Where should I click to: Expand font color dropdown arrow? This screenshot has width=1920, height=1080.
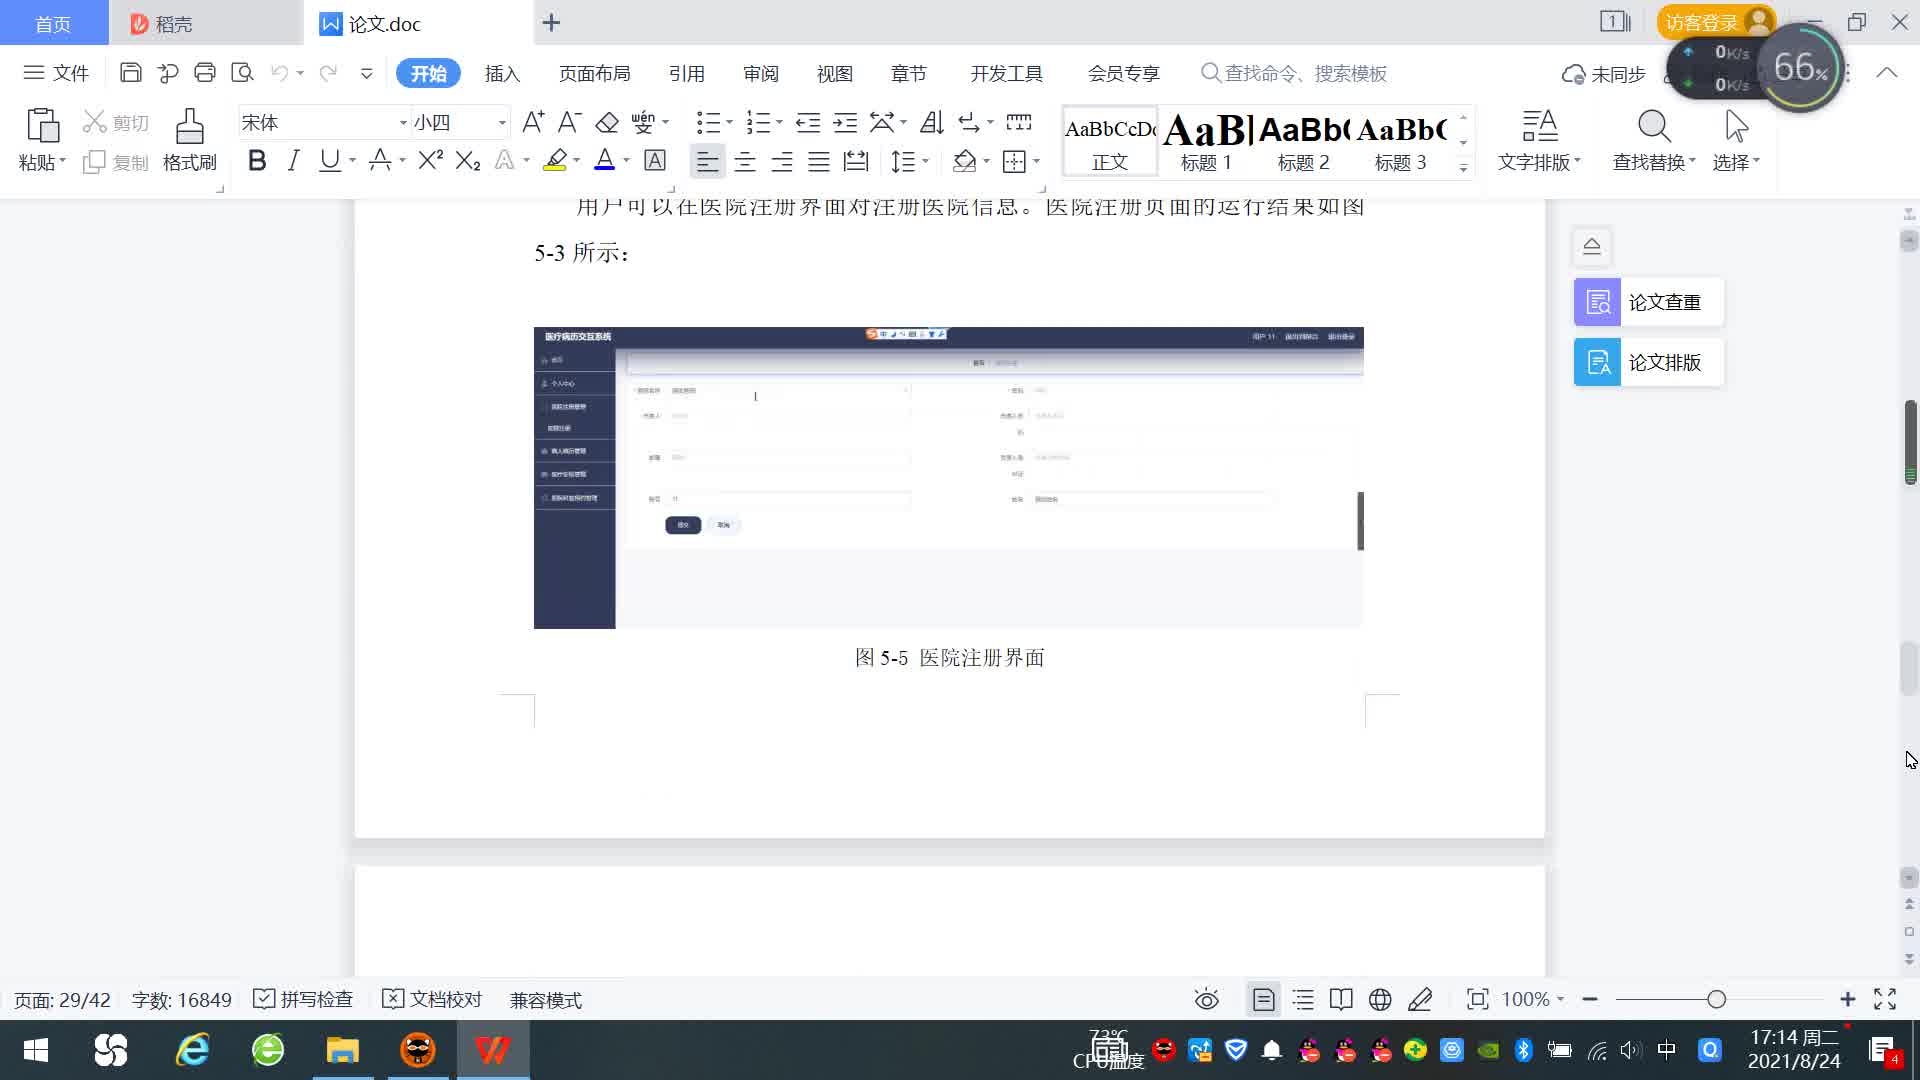[627, 160]
